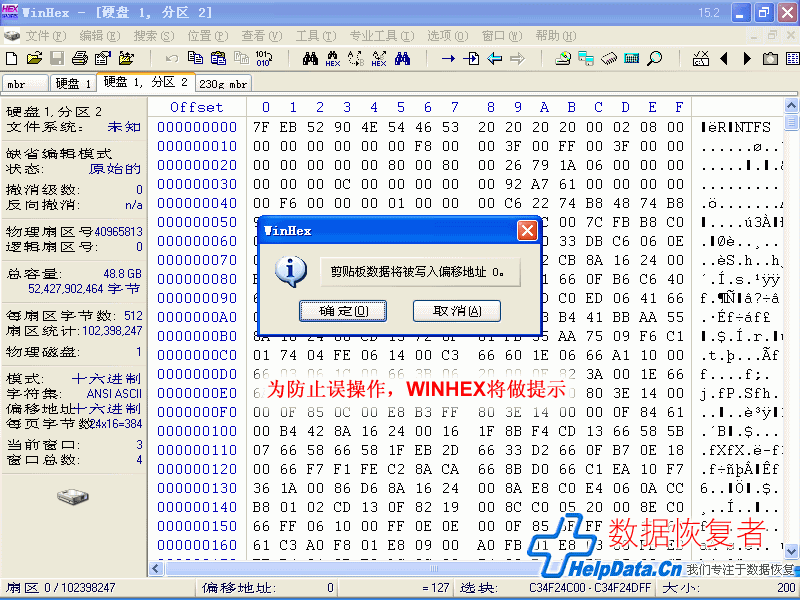Open the 帮助(H) menu
The height and width of the screenshot is (600, 800).
(556, 36)
